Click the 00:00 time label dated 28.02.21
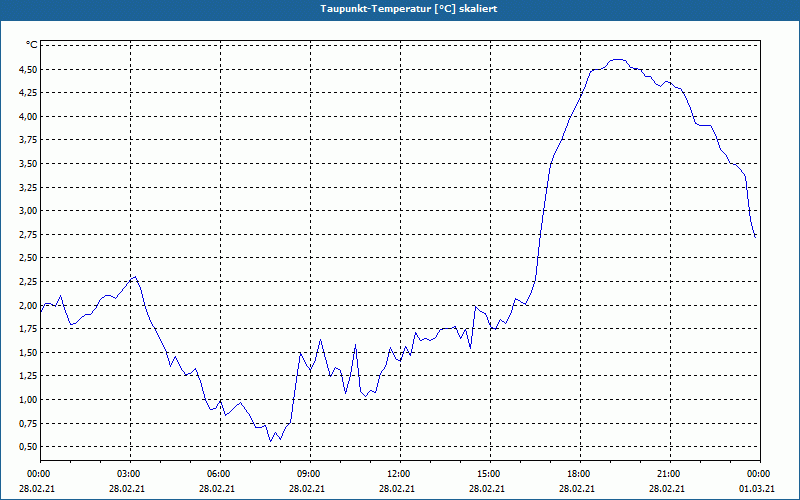This screenshot has width=800, height=500. tap(38, 474)
